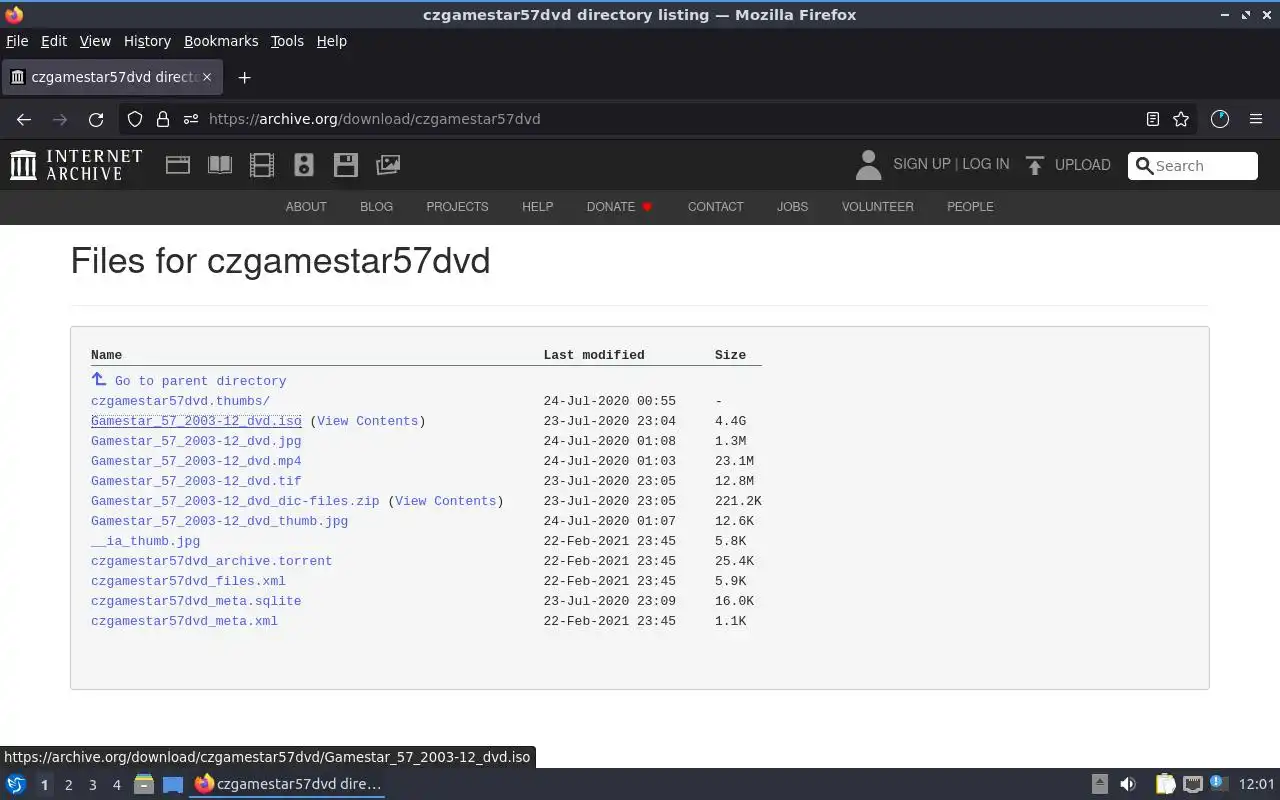
Task: Open the VOLUNTEER nav link
Action: tap(877, 207)
